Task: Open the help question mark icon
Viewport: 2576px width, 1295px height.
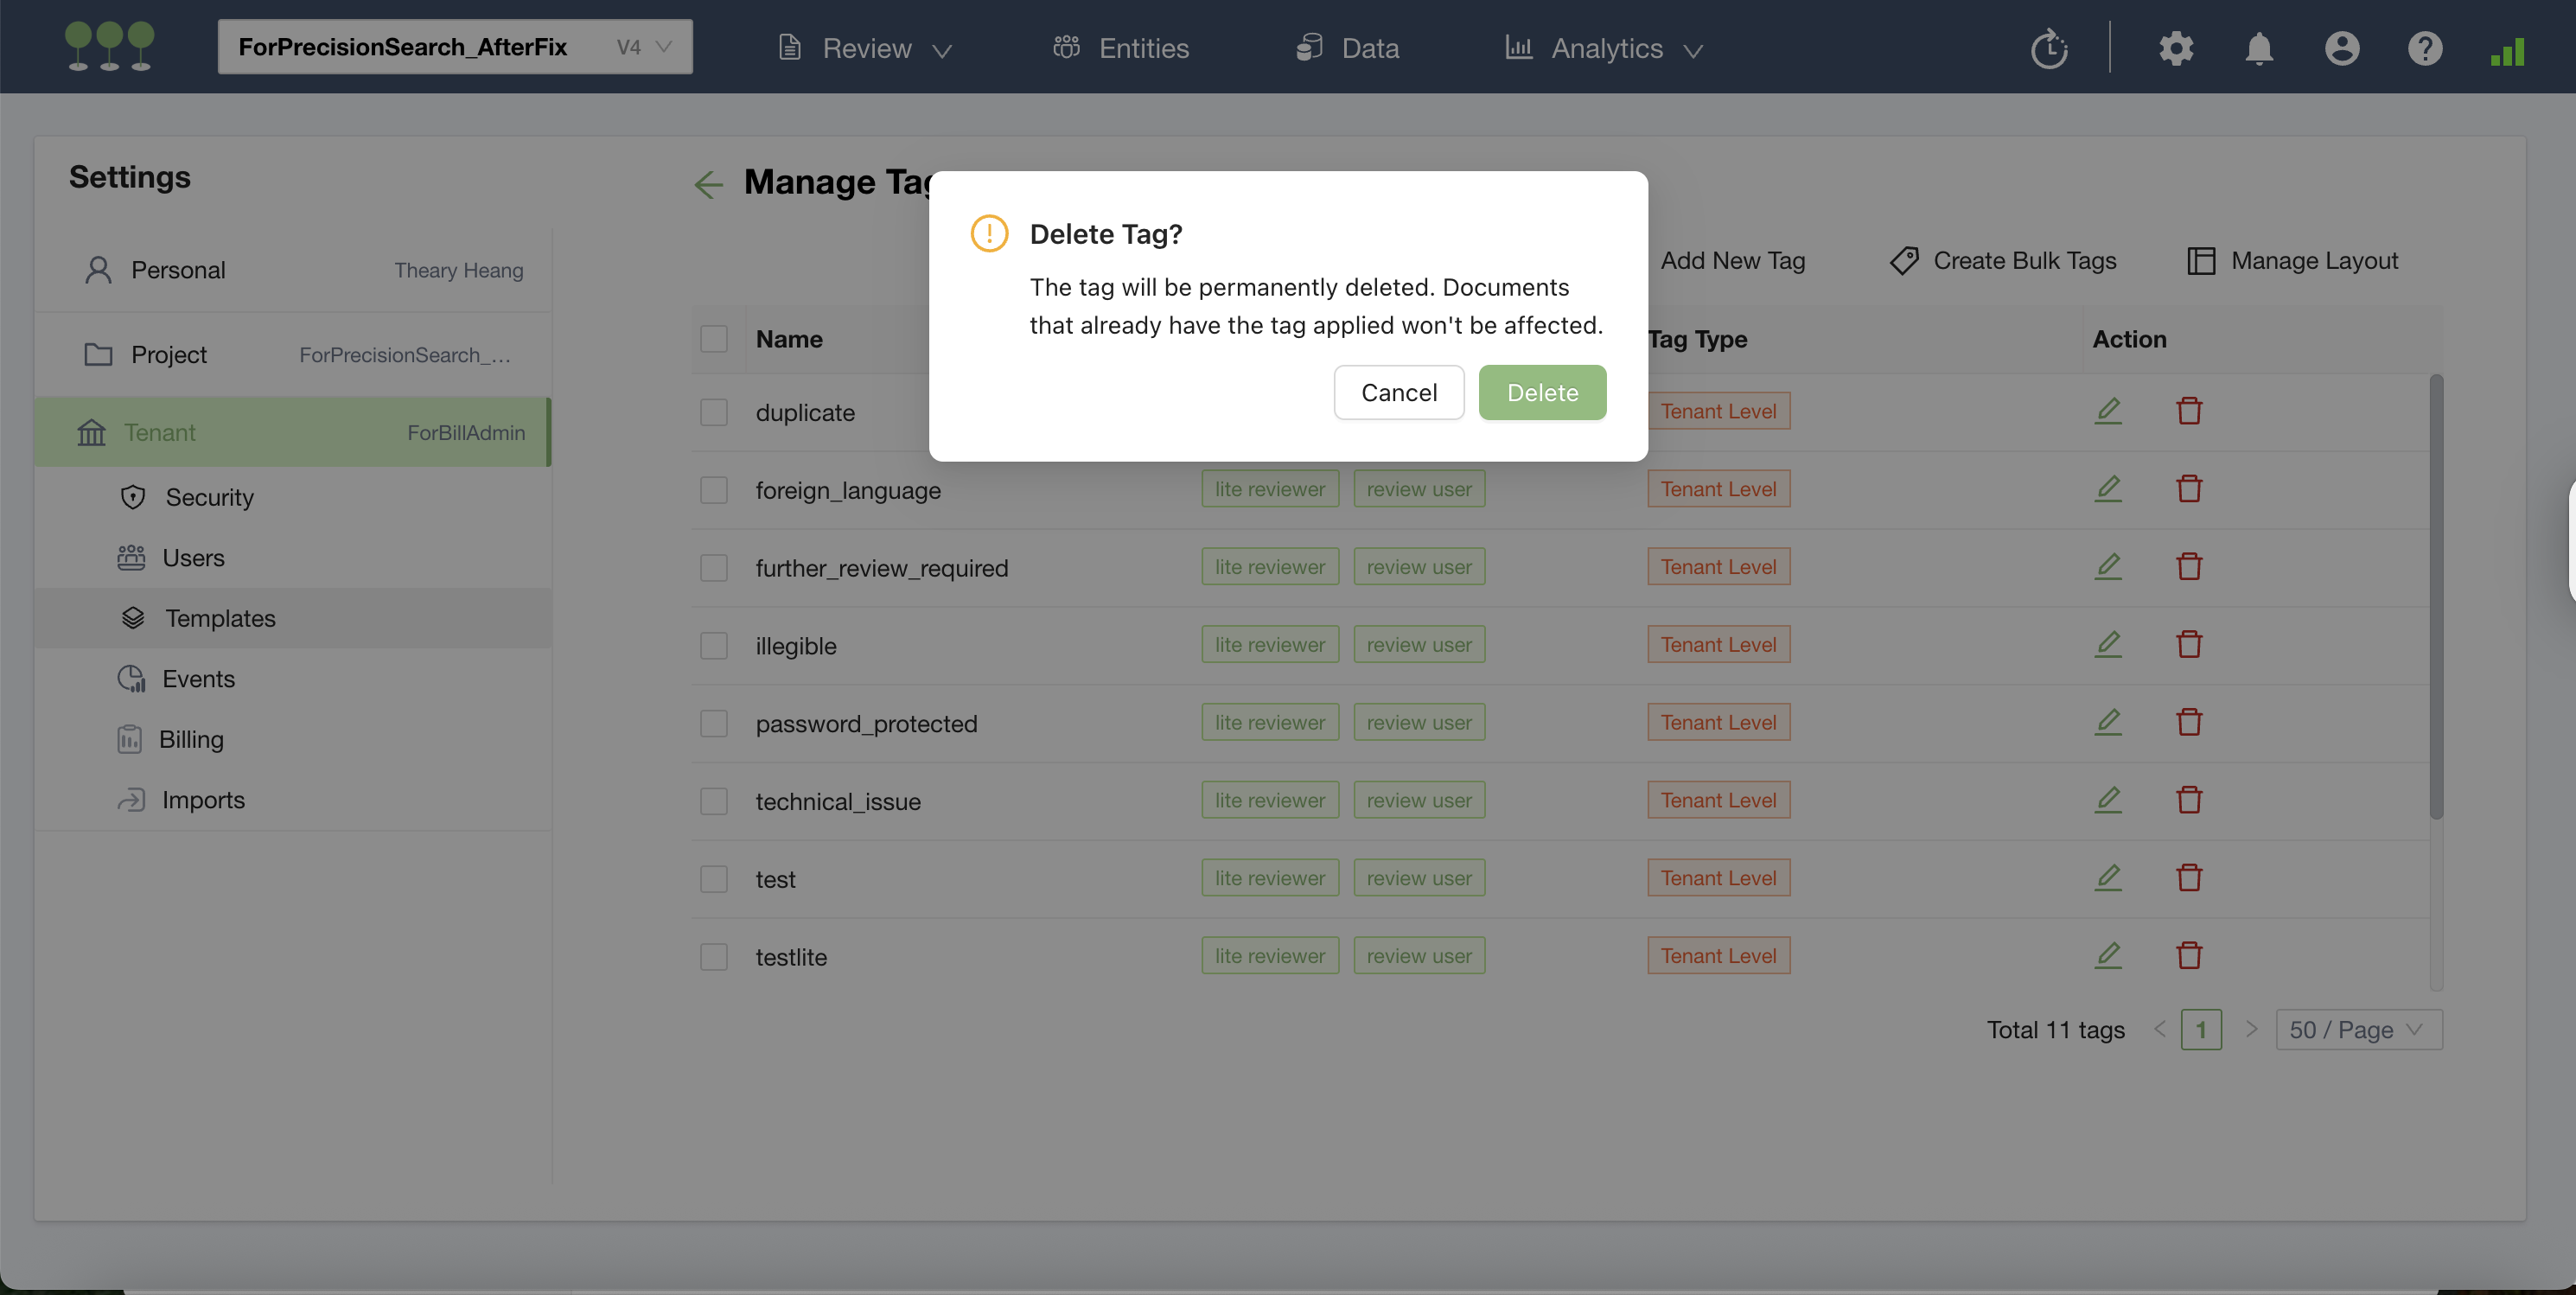Action: [x=2424, y=48]
